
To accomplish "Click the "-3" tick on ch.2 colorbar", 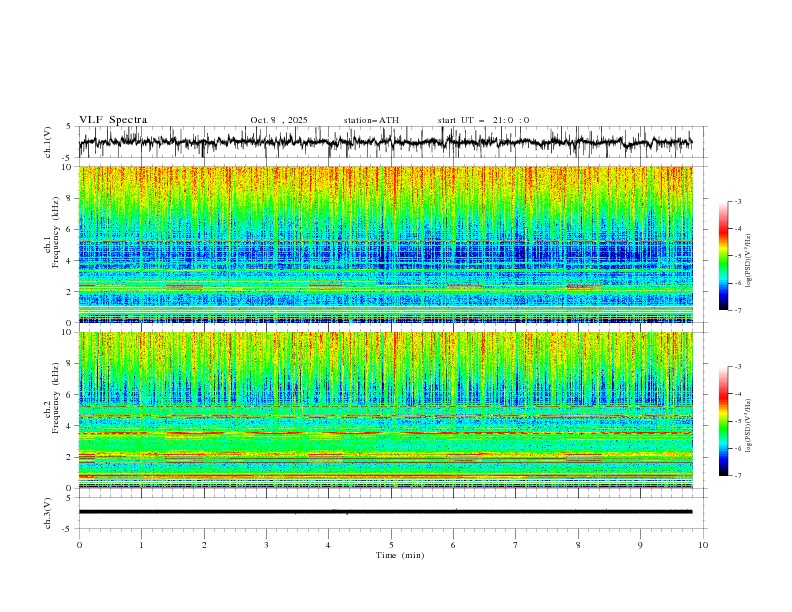I will (x=738, y=367).
